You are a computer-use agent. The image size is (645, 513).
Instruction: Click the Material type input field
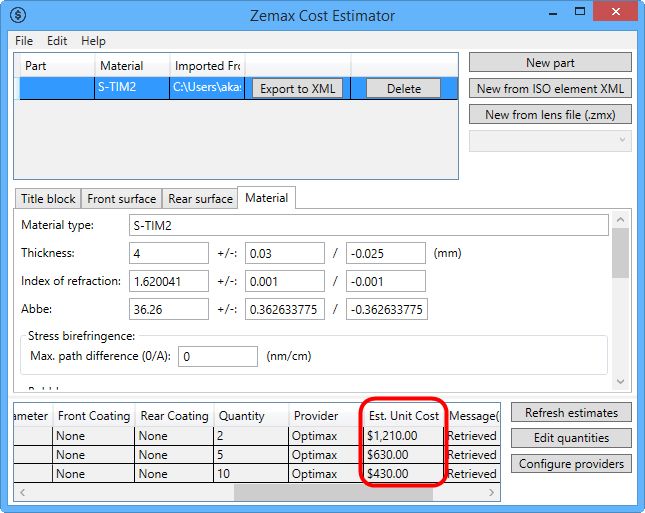(x=368, y=225)
